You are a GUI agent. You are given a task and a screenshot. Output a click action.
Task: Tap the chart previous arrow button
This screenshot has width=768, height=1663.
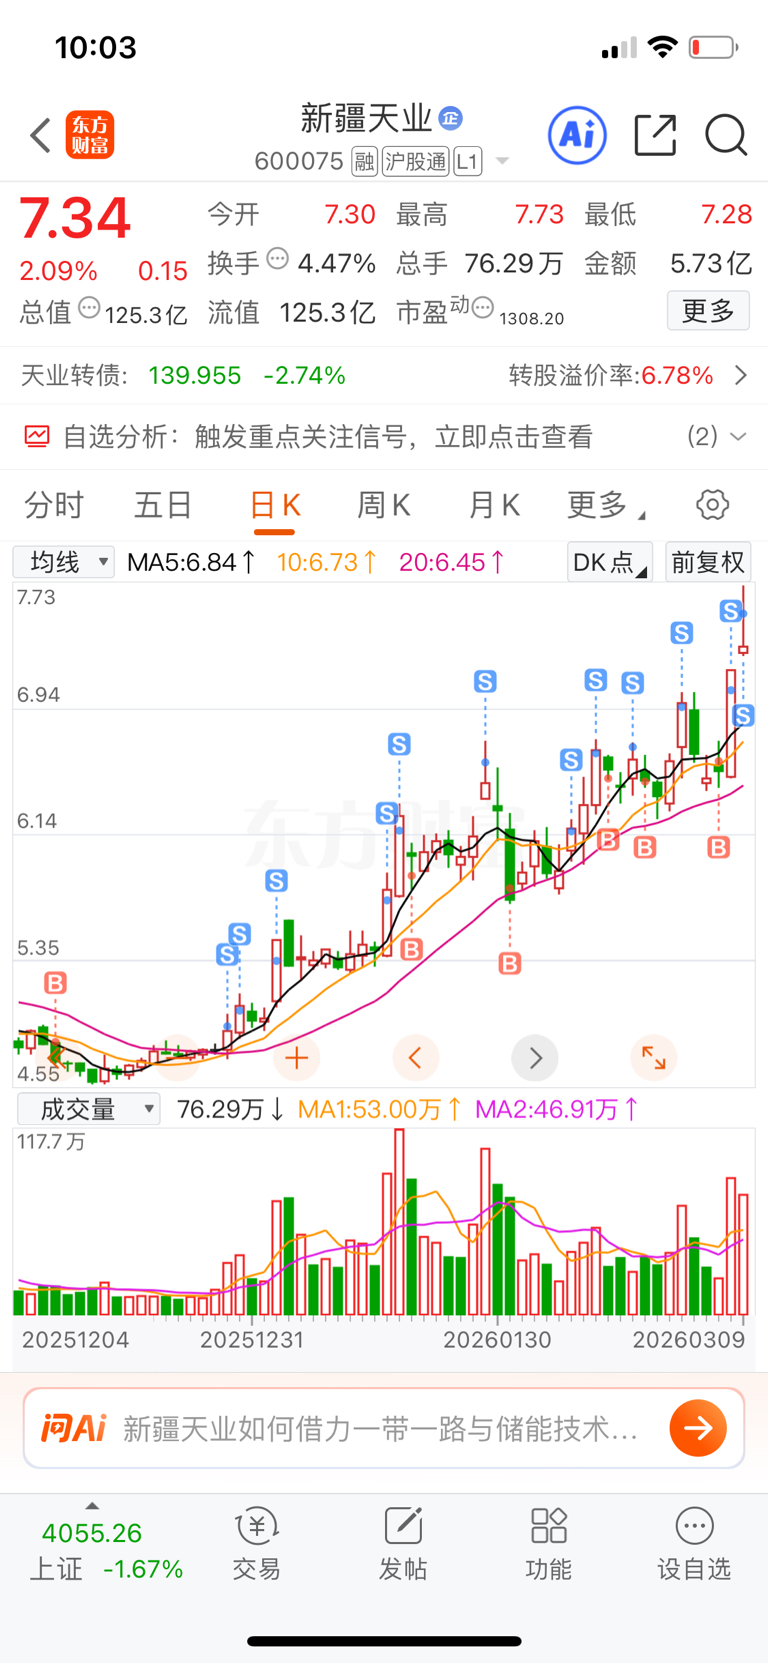416,1058
